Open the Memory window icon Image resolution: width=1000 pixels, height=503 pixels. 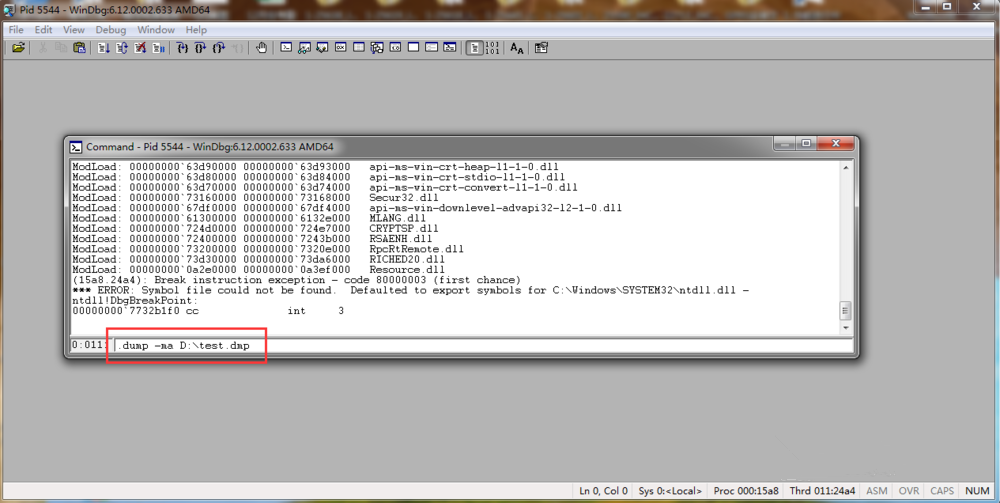point(359,48)
